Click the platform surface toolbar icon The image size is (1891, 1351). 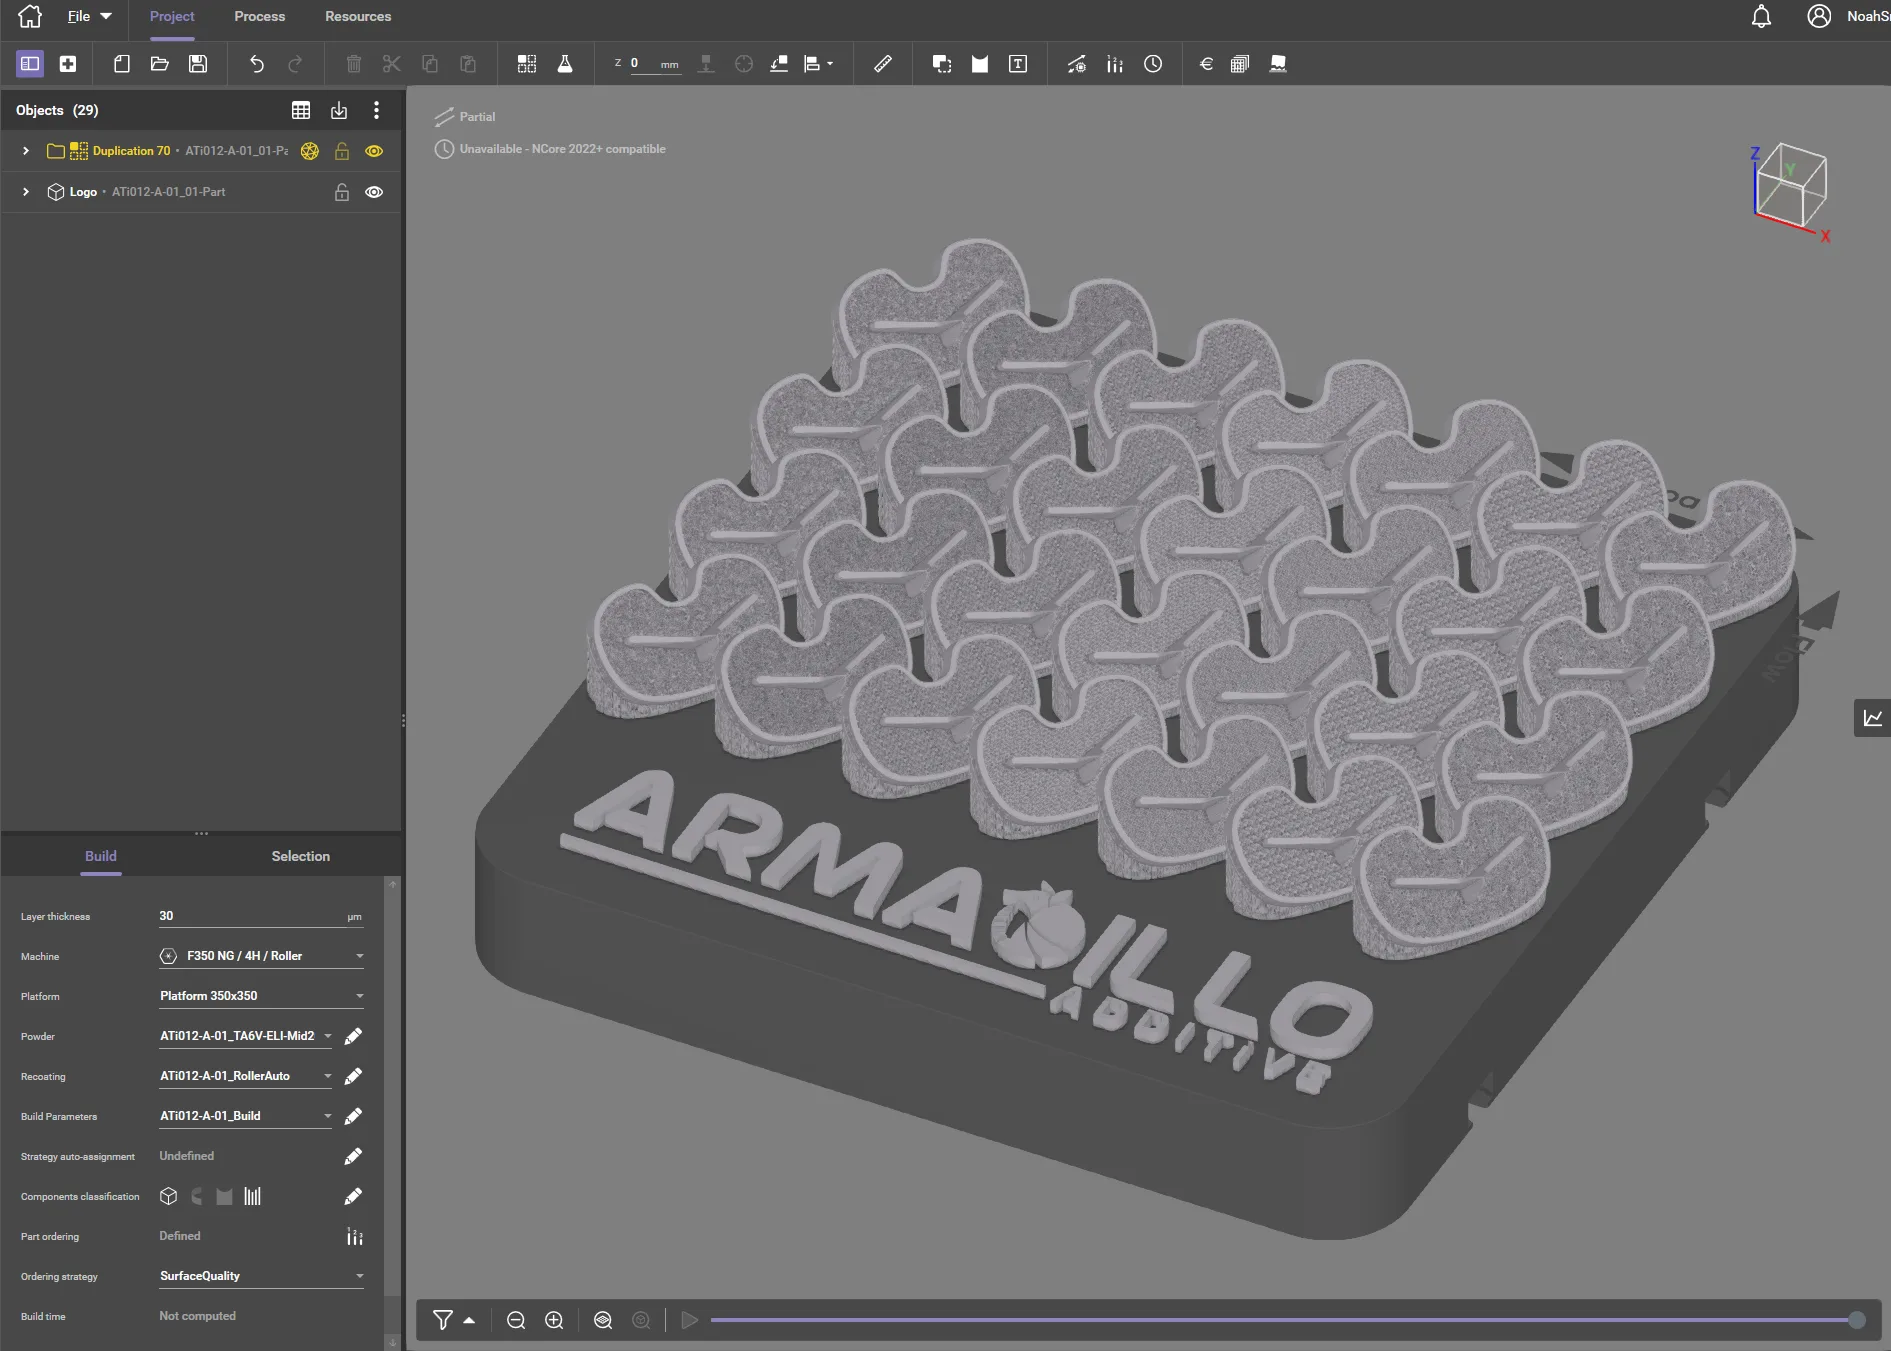pos(1278,64)
